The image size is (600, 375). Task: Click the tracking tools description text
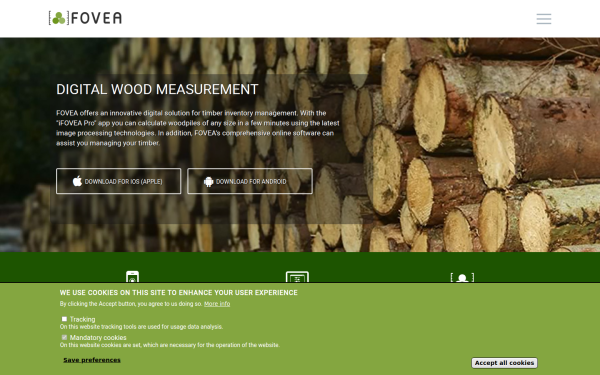pyautogui.click(x=141, y=327)
